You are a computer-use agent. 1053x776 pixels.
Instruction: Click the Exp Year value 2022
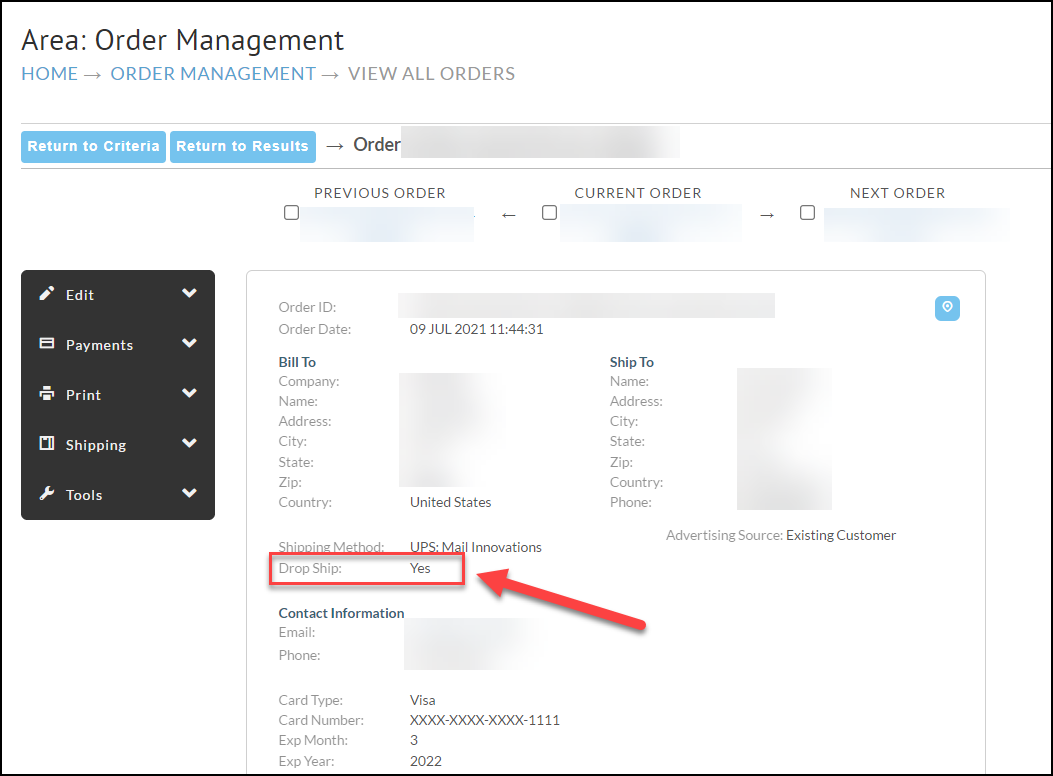coord(426,761)
